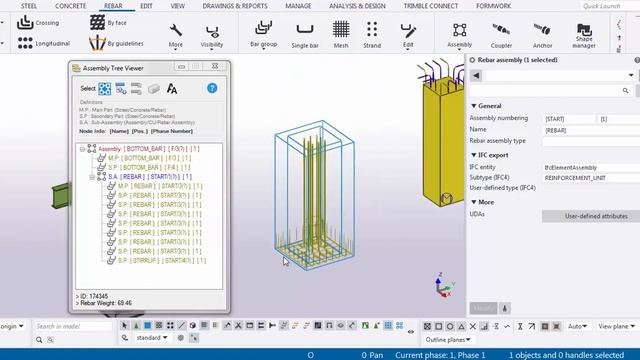
Task: Open Assembly Tree Viewer help icon
Action: click(212, 88)
